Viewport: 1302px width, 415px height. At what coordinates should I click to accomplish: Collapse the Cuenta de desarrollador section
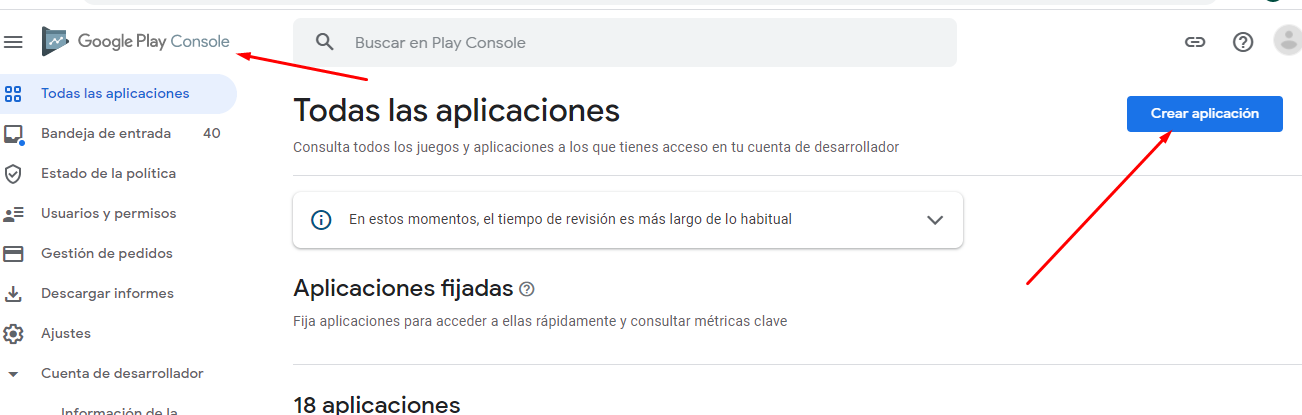tap(13, 374)
